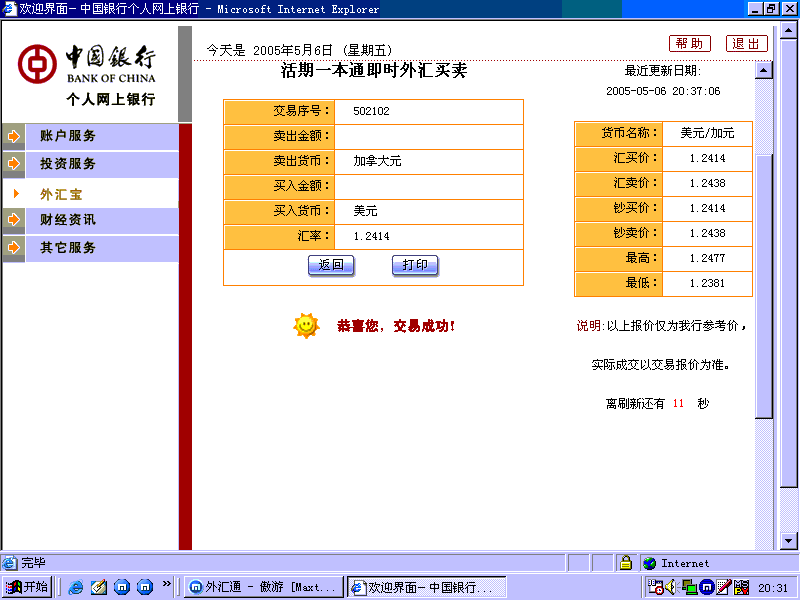Click the 退出 button to log out

click(x=746, y=43)
